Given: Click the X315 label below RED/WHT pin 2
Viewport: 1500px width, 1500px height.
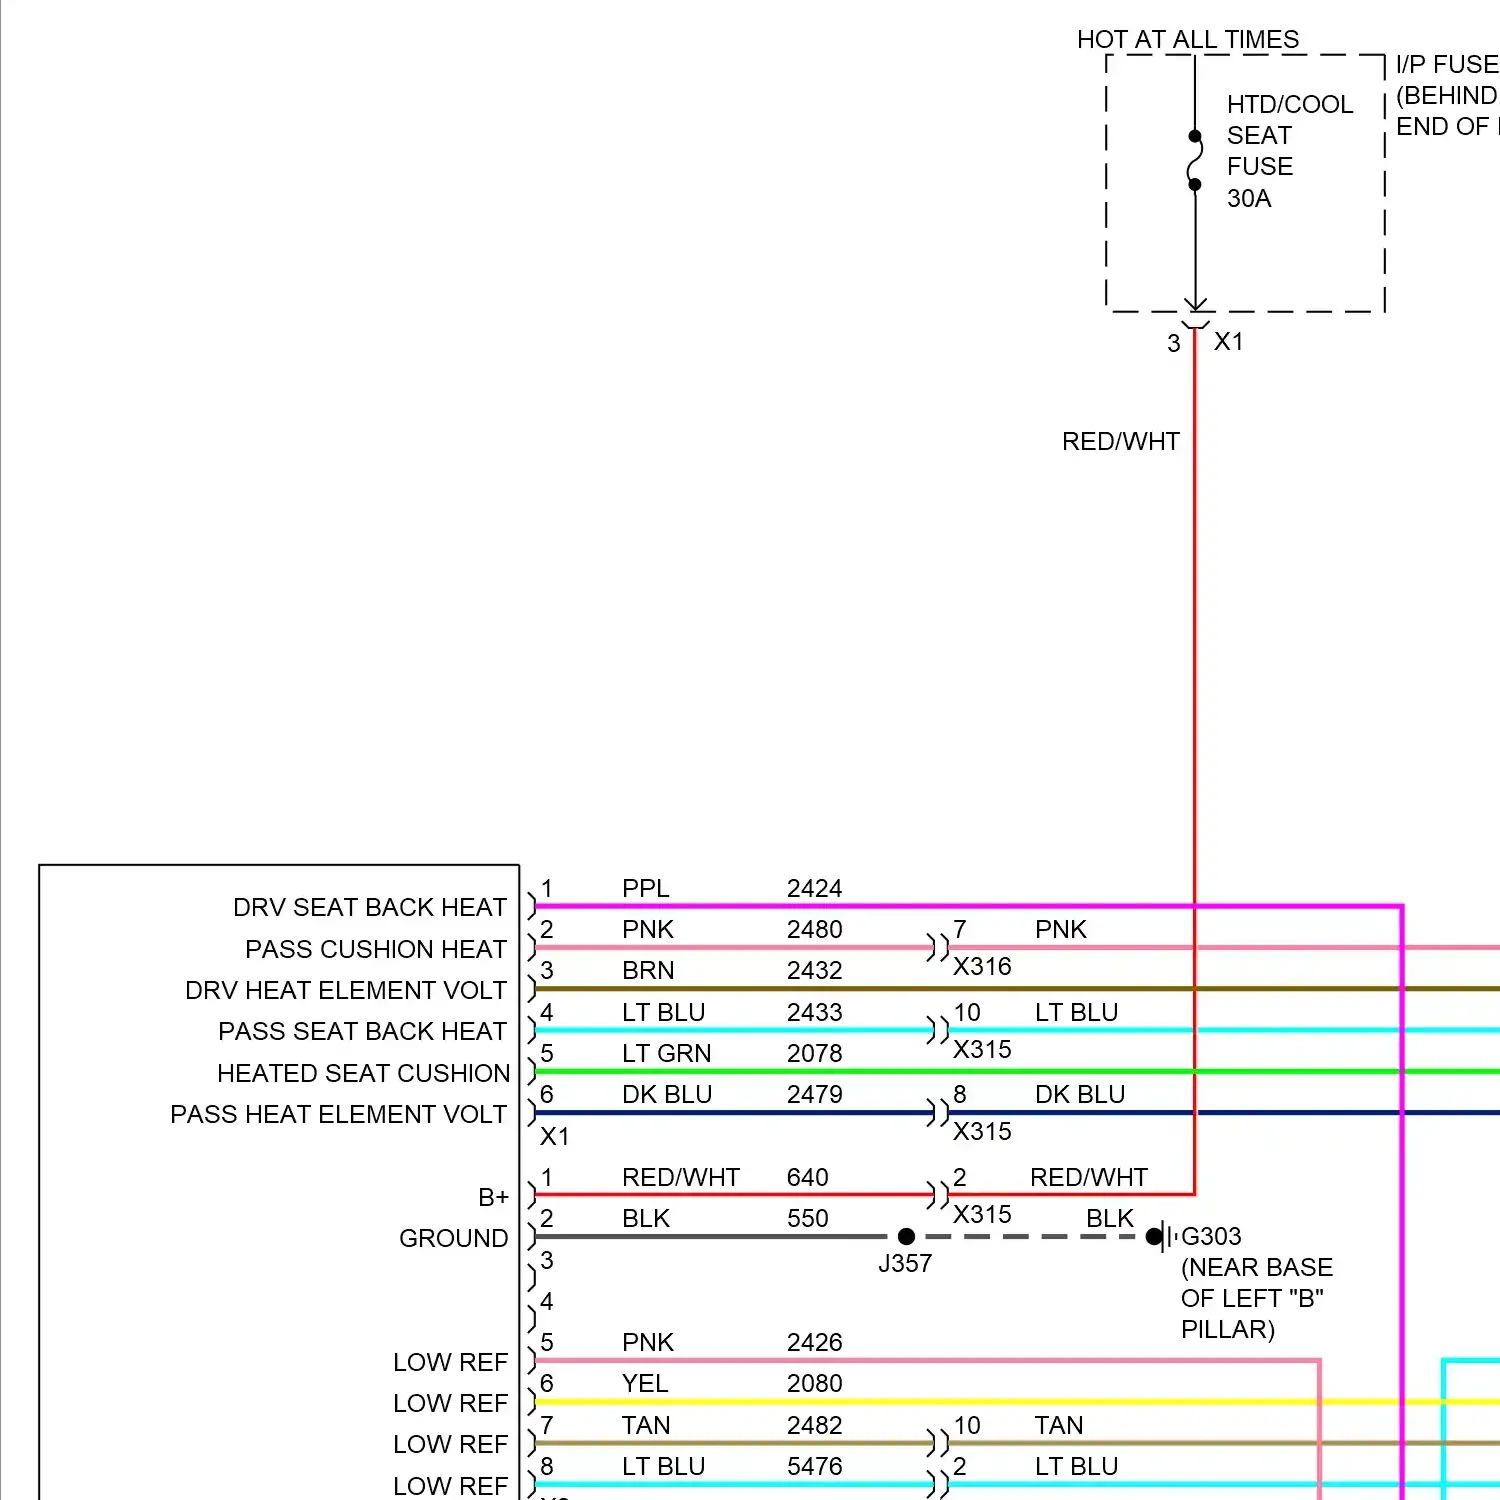Looking at the screenshot, I should [982, 1214].
